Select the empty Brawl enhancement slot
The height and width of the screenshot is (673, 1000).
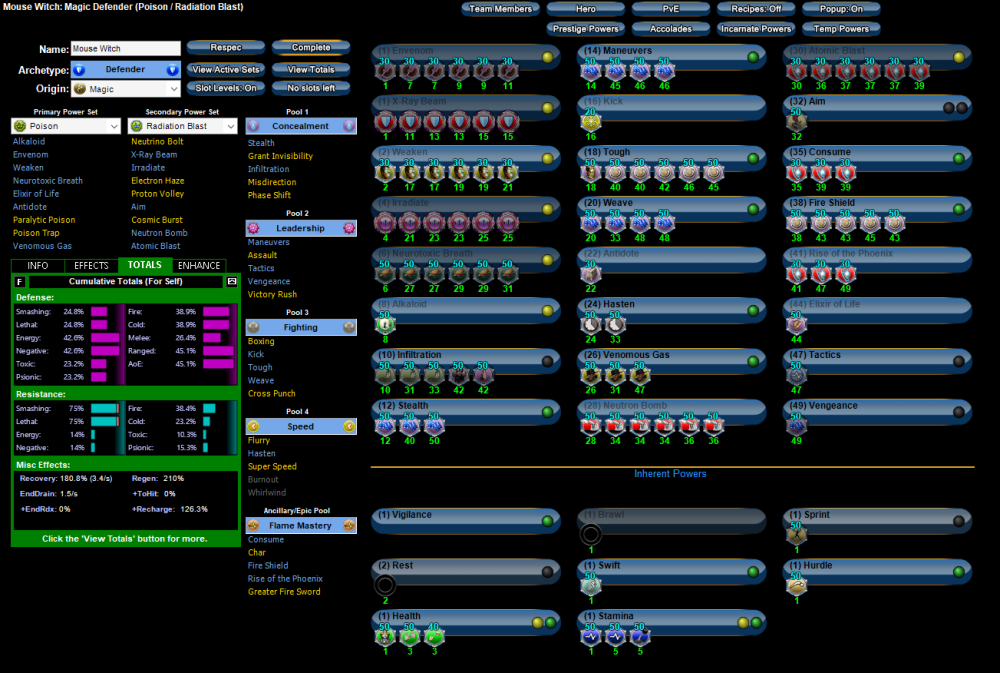click(592, 534)
